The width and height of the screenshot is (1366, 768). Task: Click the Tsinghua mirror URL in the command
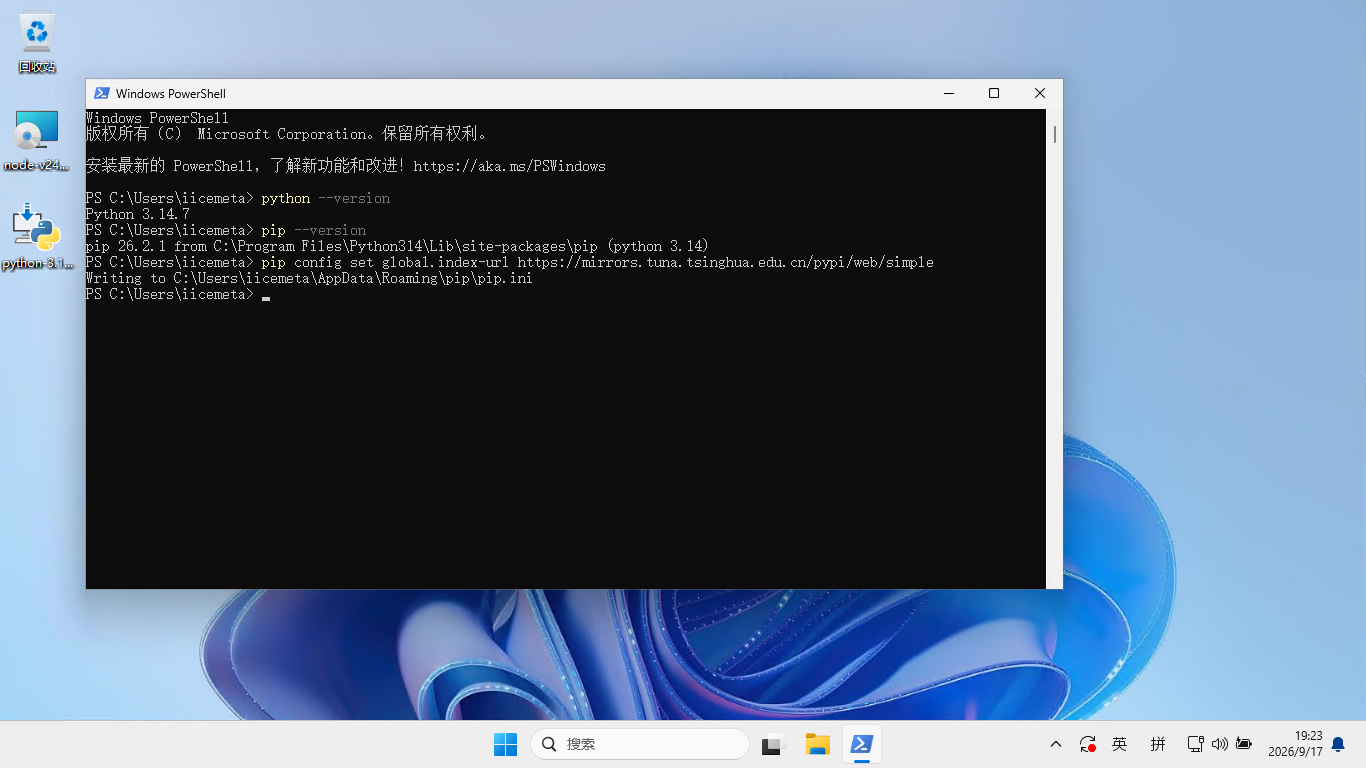tap(725, 262)
